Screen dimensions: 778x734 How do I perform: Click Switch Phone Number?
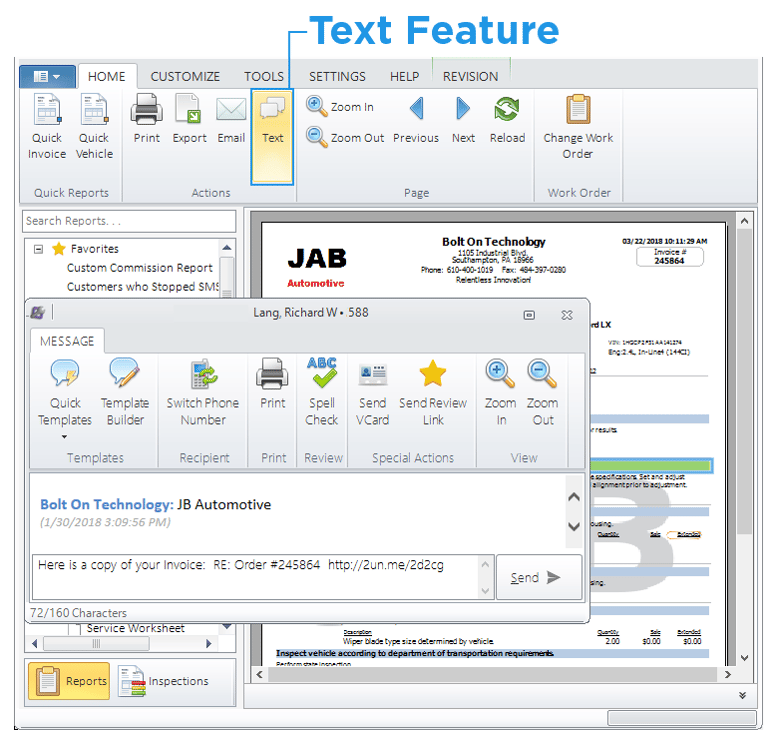point(202,392)
